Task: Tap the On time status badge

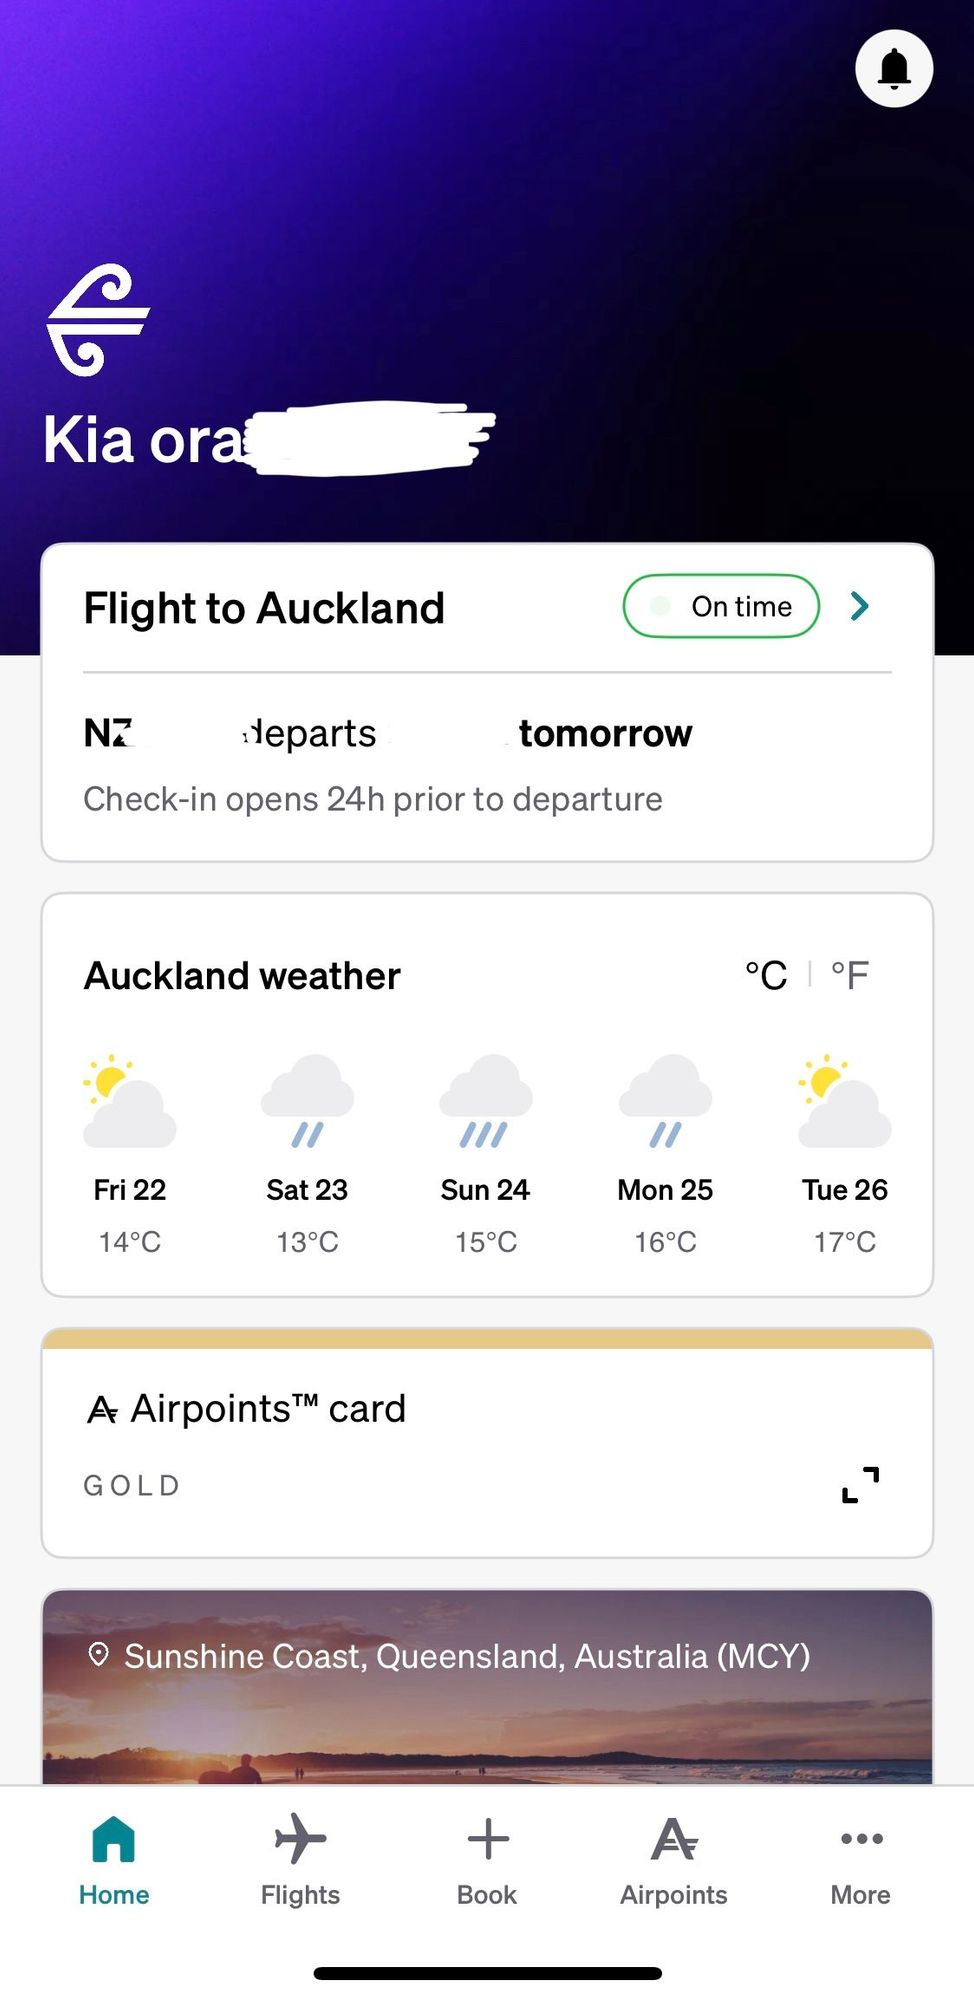Action: pyautogui.click(x=721, y=606)
